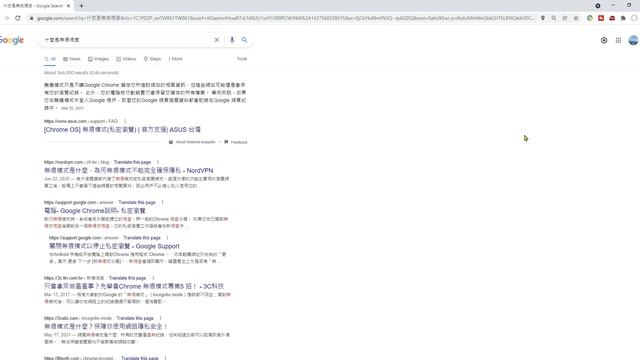640x360 pixels.
Task: Open the red square extension icon
Action: [x=601, y=18]
